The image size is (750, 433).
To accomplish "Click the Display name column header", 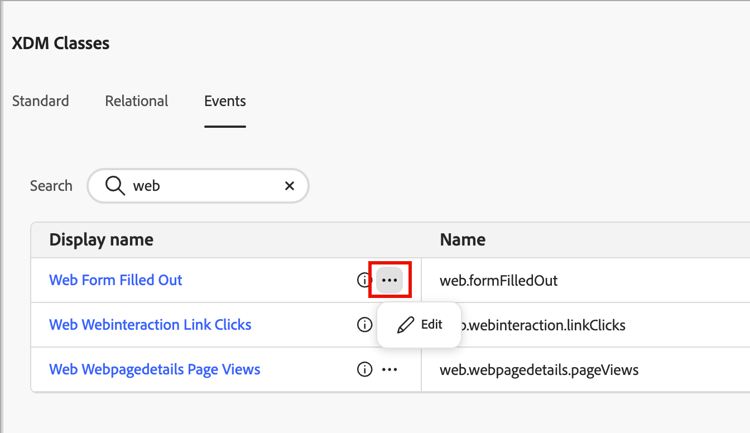I will [x=101, y=240].
